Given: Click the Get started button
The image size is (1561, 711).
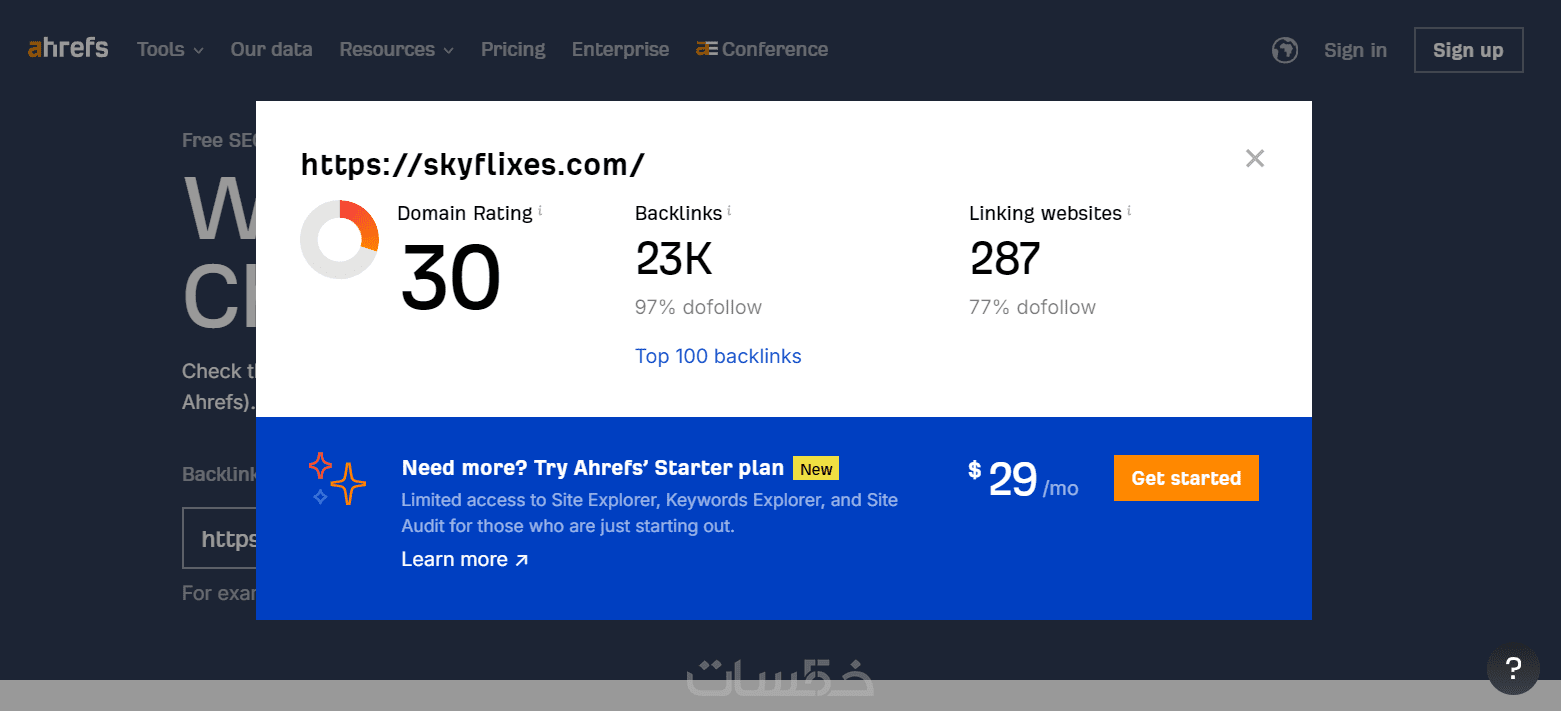Looking at the screenshot, I should pos(1186,478).
